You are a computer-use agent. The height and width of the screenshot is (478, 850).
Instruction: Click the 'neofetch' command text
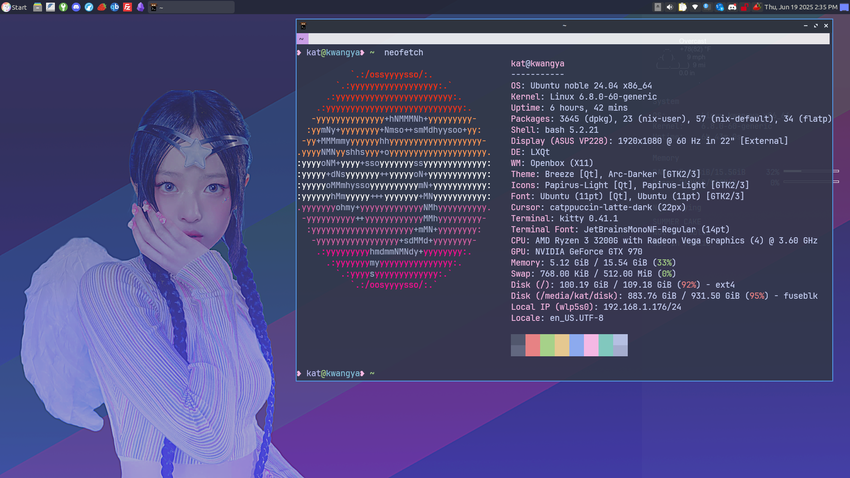[x=403, y=53]
